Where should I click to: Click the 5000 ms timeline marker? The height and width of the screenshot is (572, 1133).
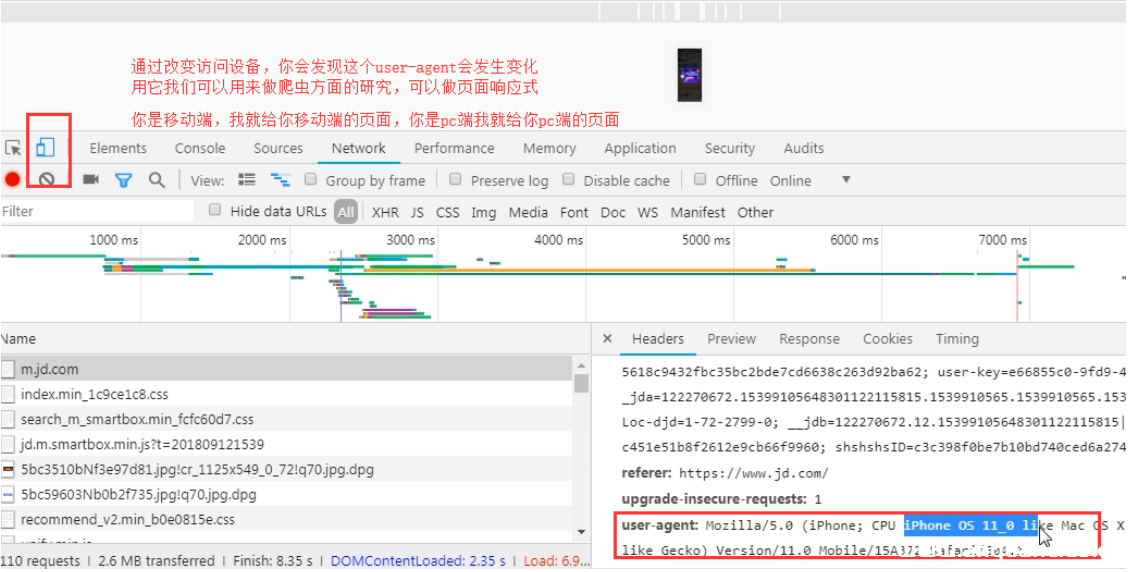coord(706,240)
